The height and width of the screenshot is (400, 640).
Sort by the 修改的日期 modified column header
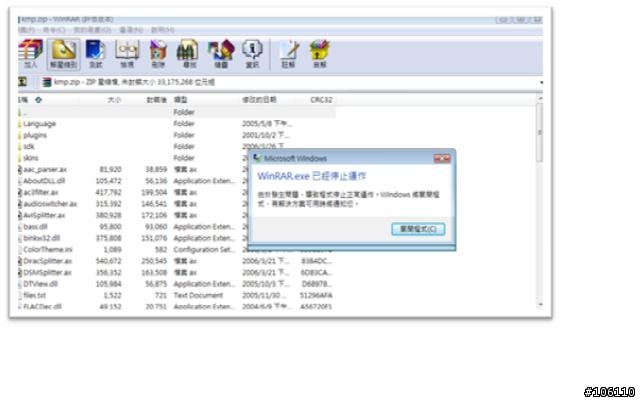259,100
